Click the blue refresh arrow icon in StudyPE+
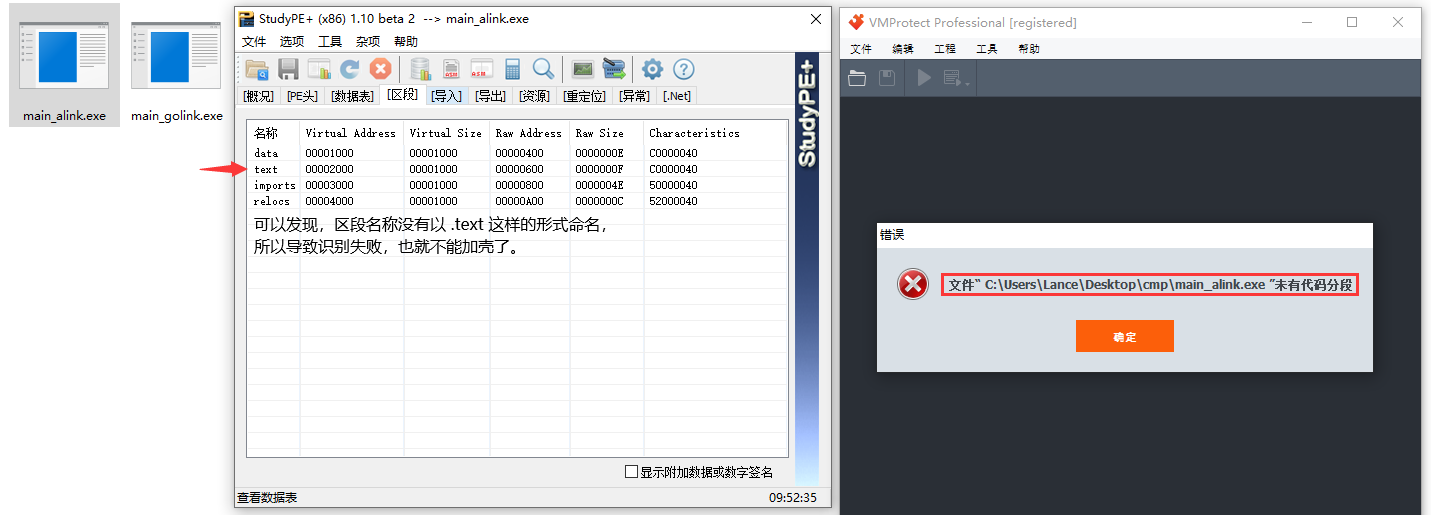1431x515 pixels. [x=349, y=69]
